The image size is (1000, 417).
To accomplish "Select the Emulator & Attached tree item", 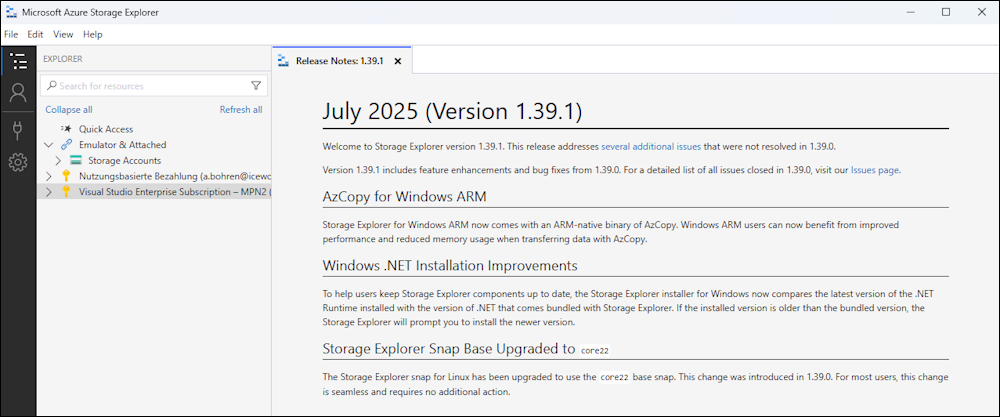I will click(154, 145).
